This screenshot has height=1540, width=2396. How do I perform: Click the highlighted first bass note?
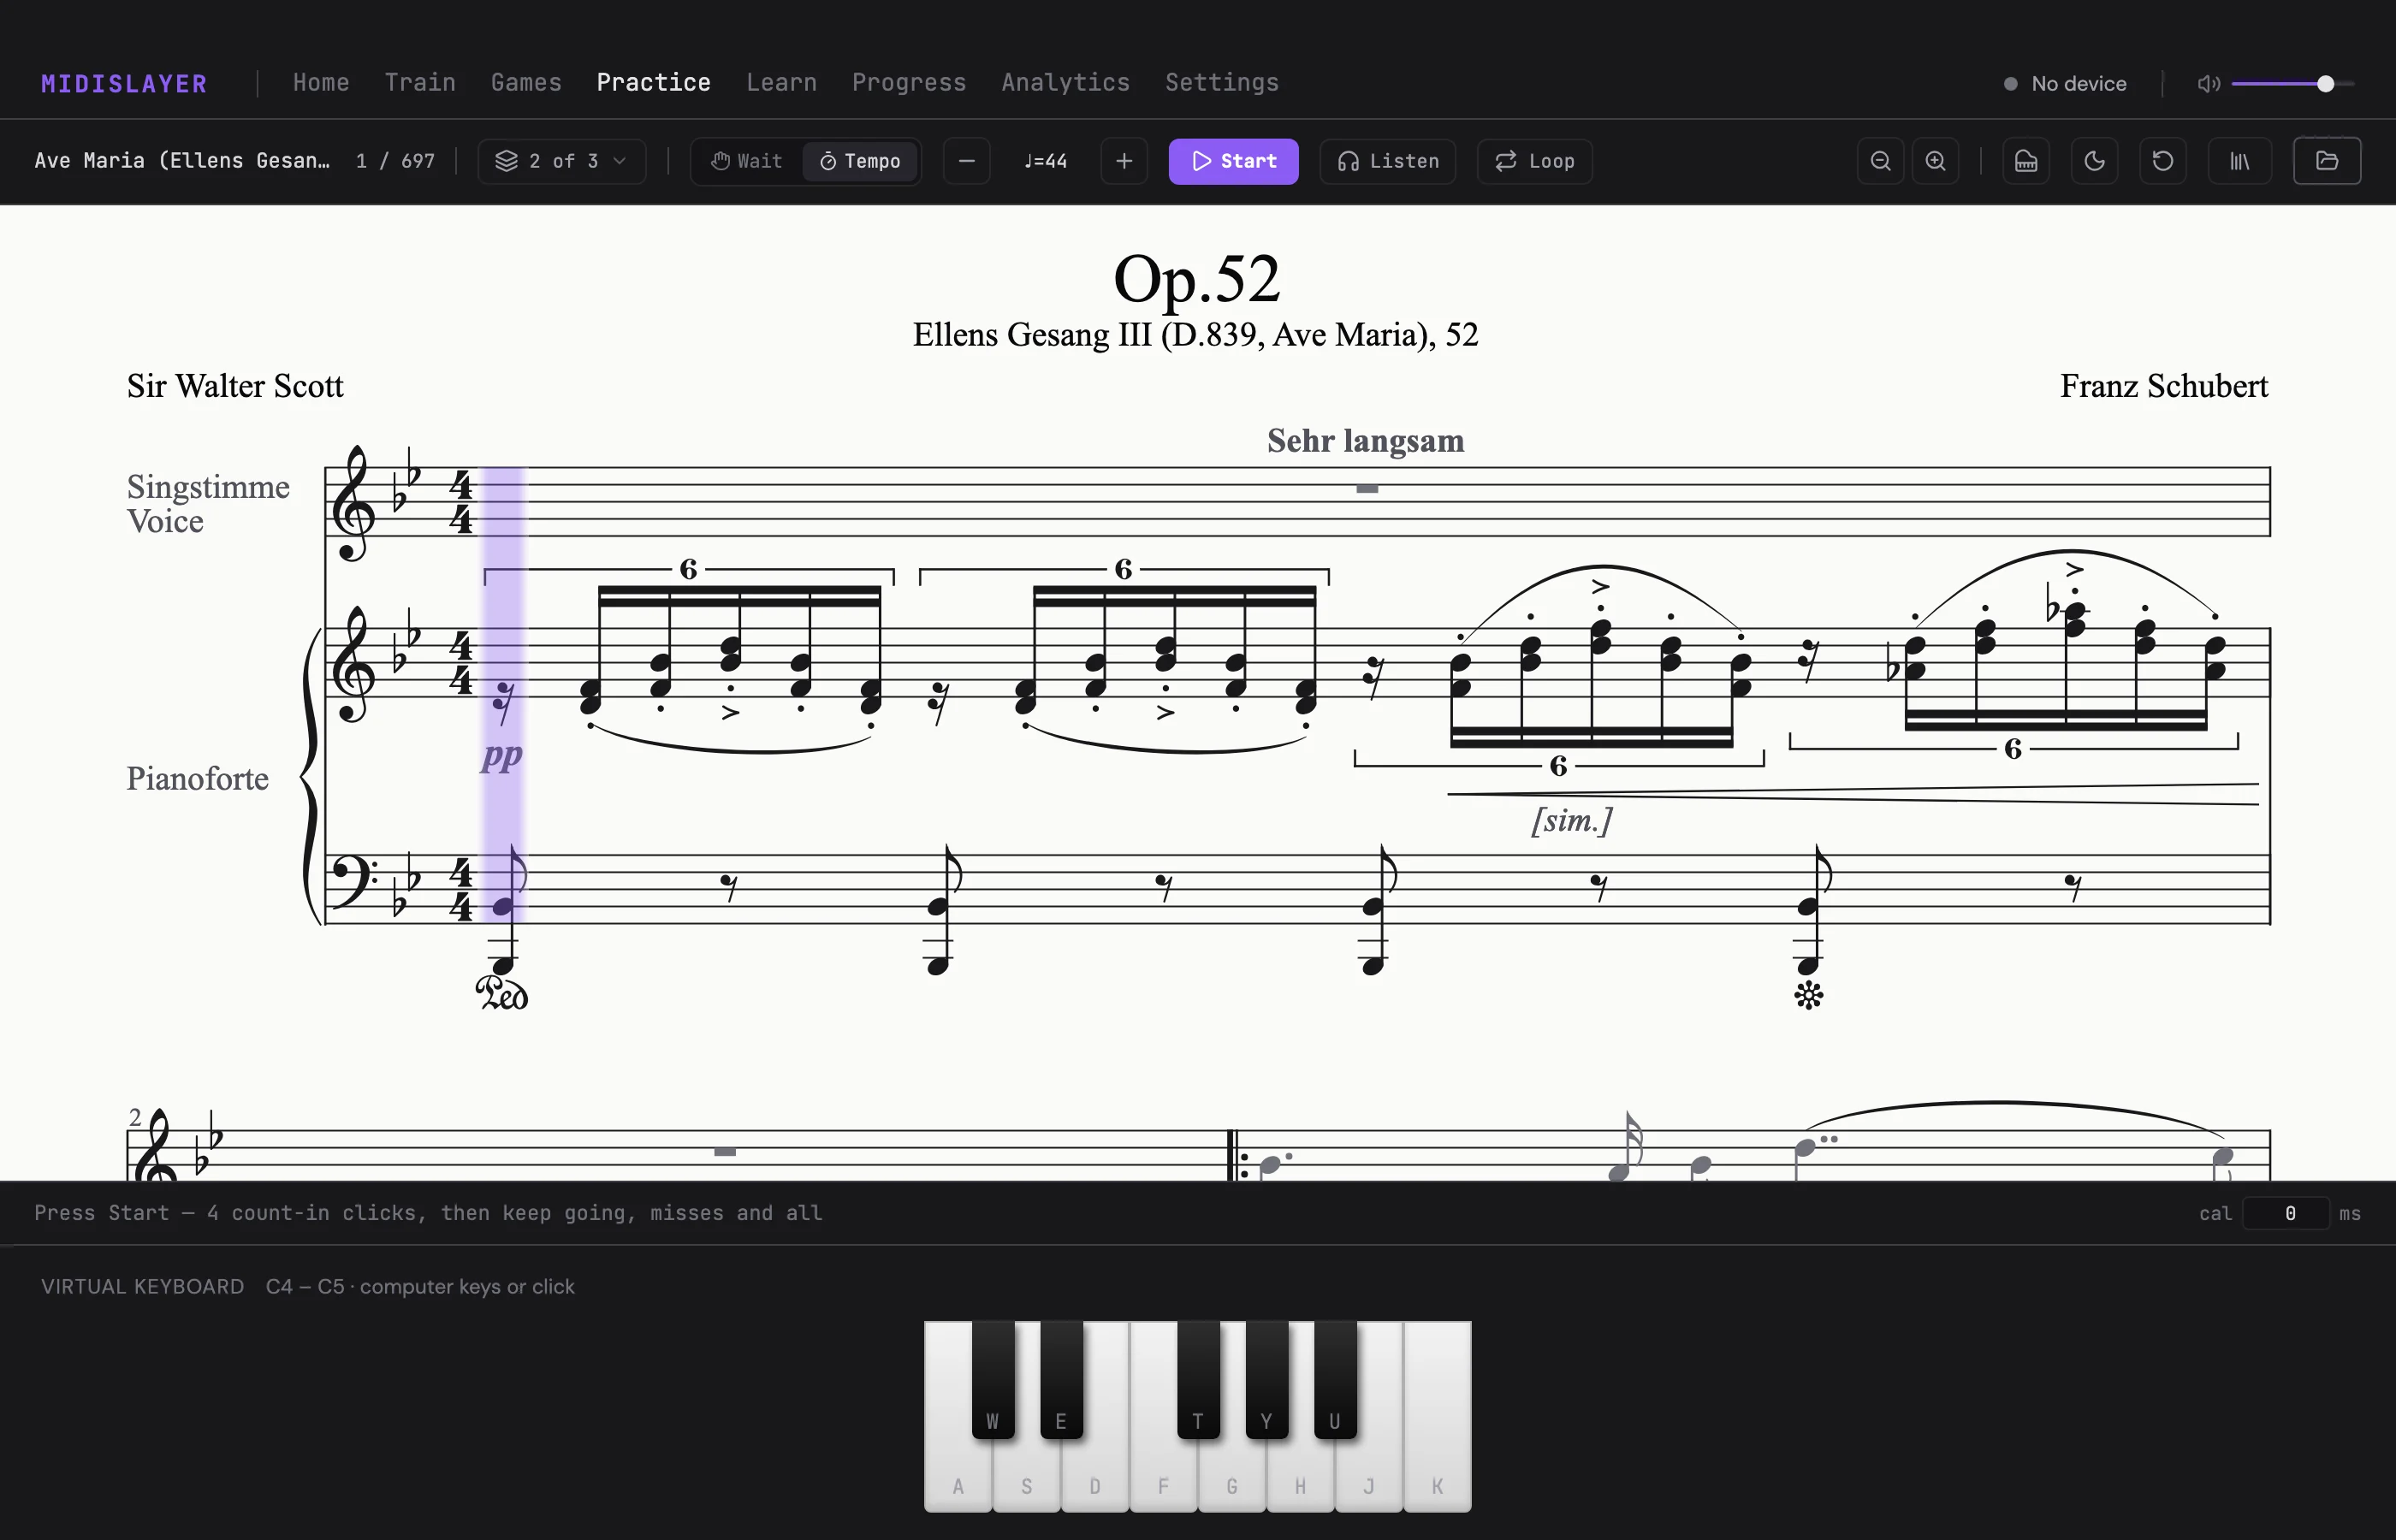click(x=503, y=907)
